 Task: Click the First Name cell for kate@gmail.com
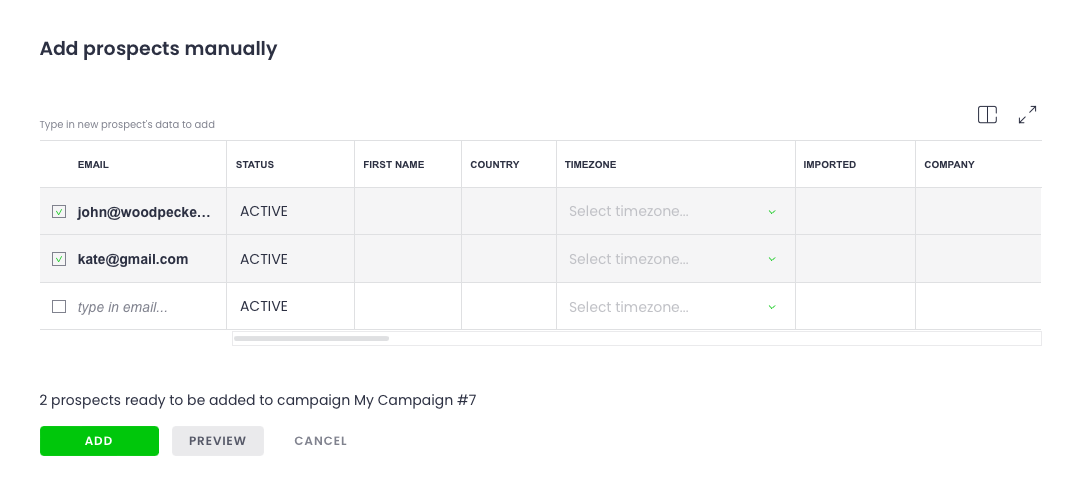click(407, 259)
